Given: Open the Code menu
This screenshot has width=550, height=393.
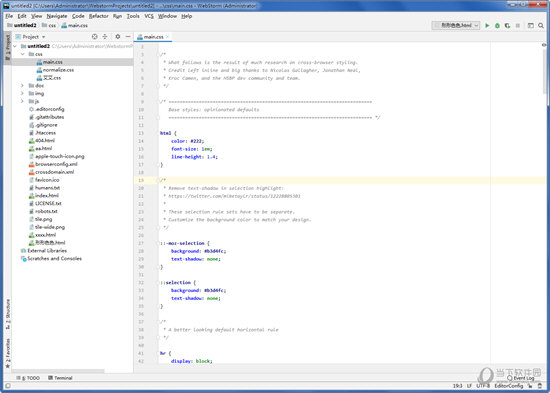Looking at the screenshot, I should click(x=78, y=16).
